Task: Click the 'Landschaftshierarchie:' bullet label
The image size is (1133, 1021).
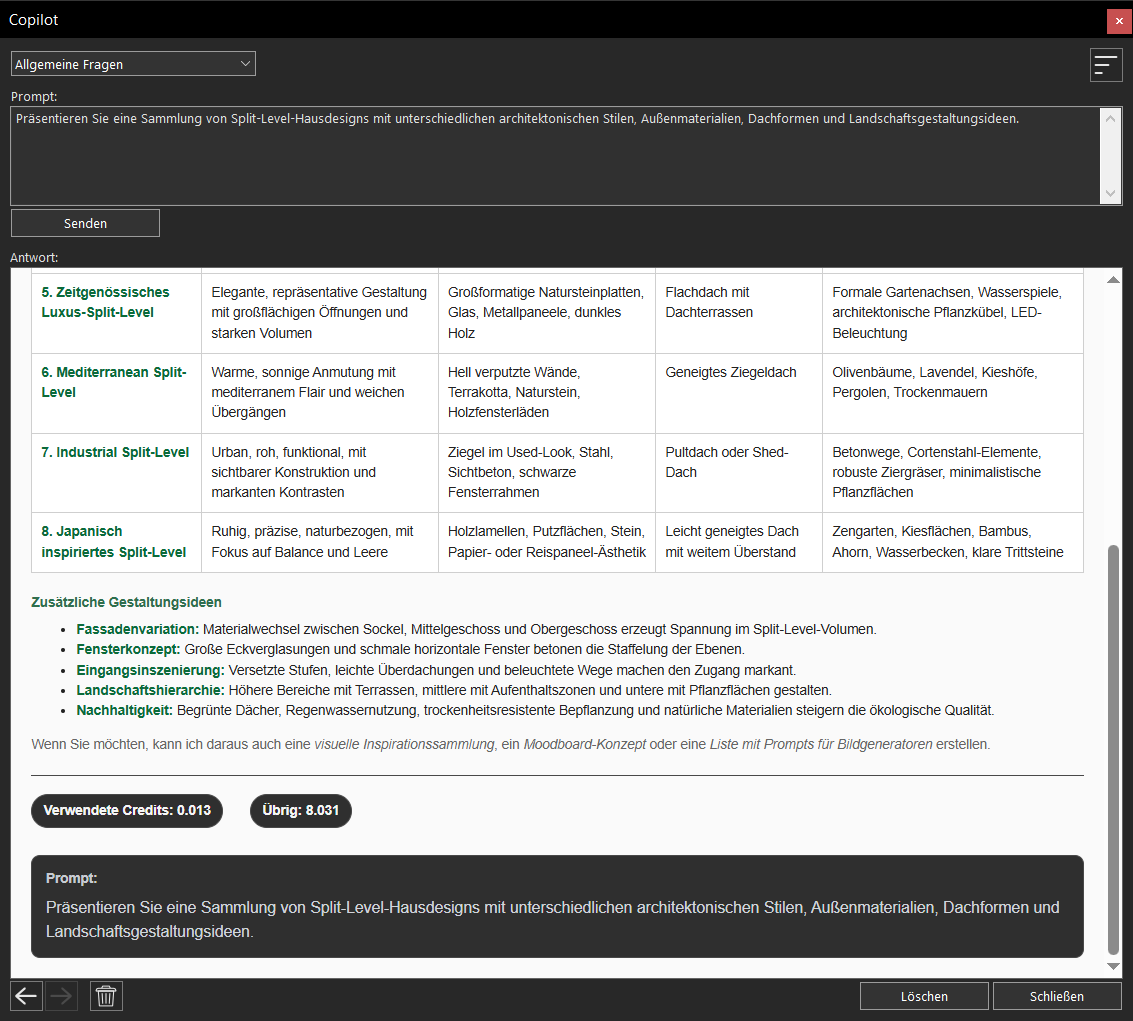Action: 150,691
